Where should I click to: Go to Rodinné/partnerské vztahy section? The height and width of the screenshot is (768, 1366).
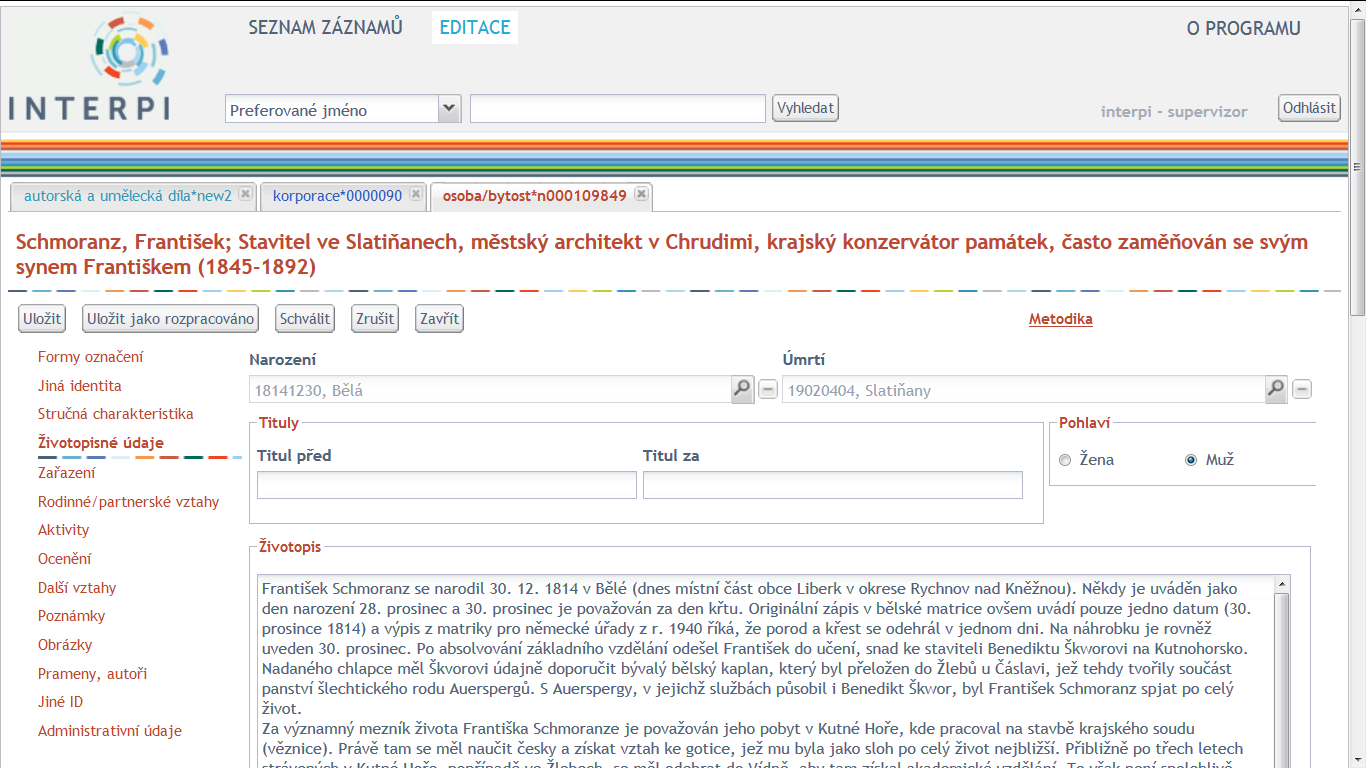129,502
